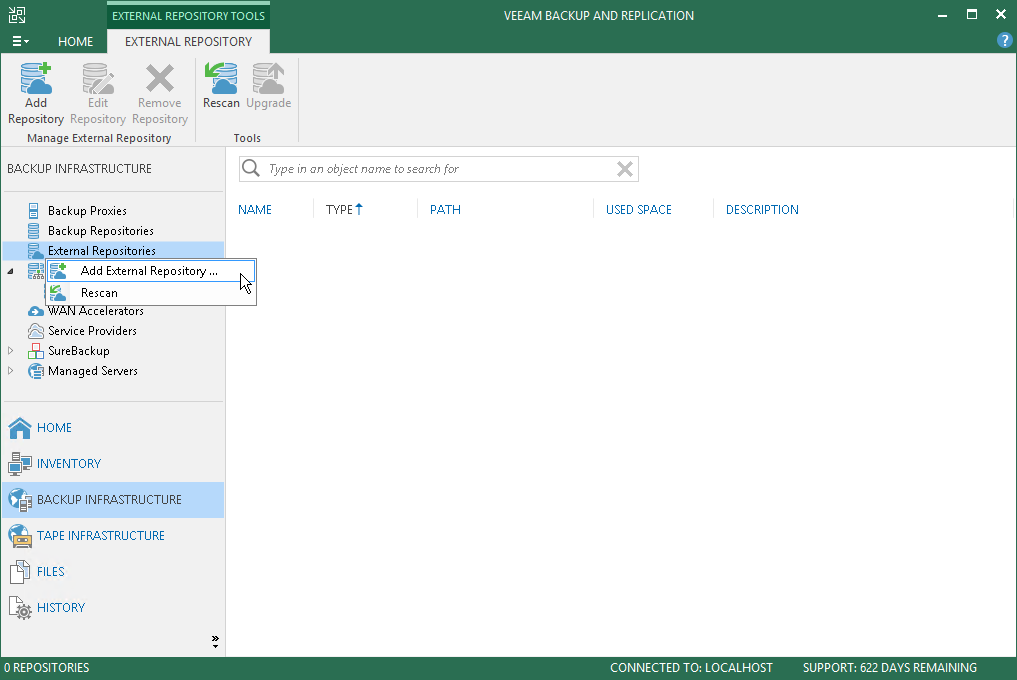The height and width of the screenshot is (680, 1017).
Task: Select Backup Proxies in the tree
Action: point(87,211)
